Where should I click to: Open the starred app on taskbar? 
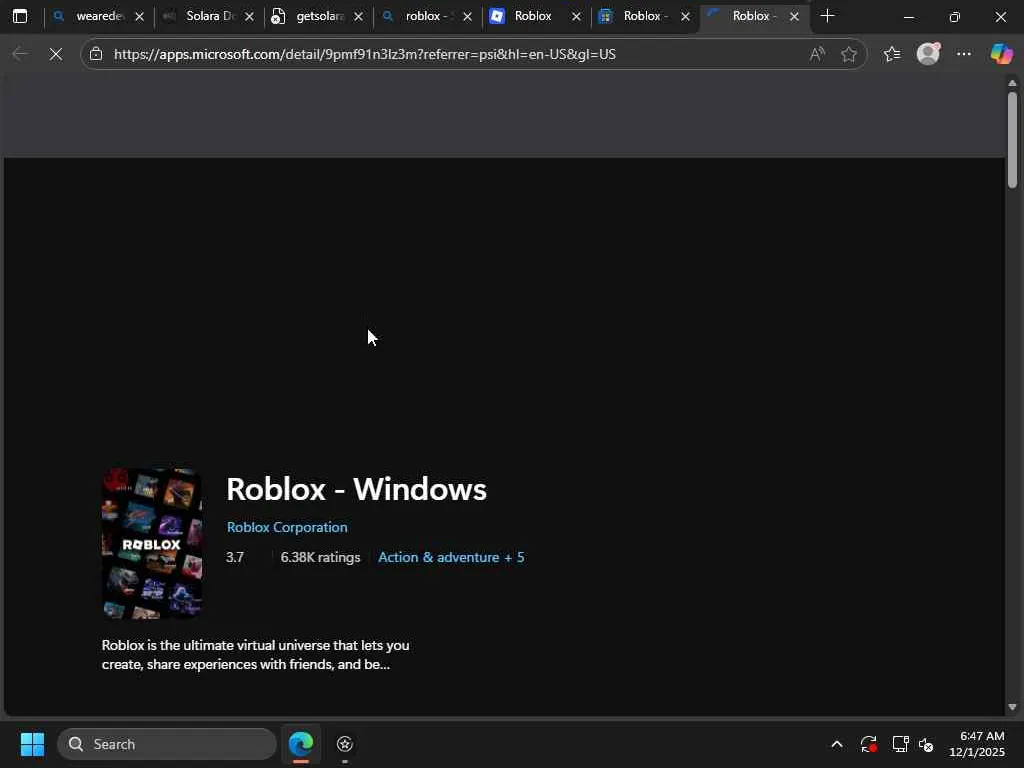tap(345, 744)
